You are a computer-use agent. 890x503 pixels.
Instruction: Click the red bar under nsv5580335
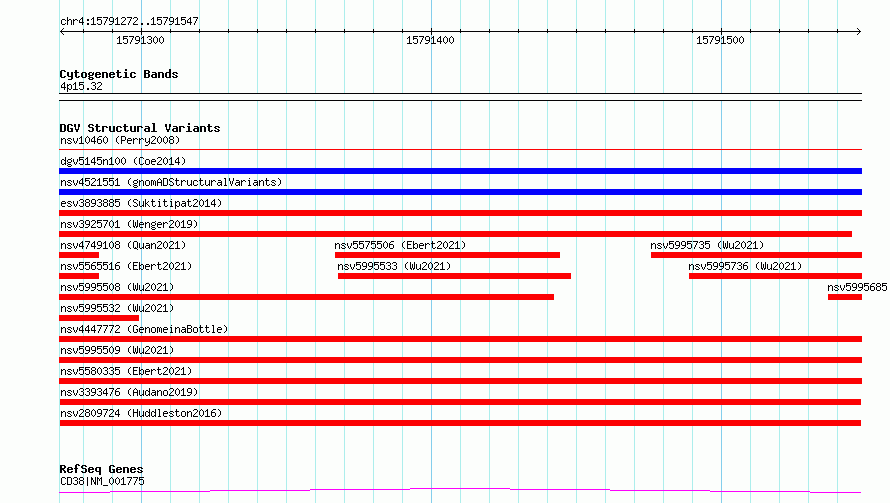460,381
